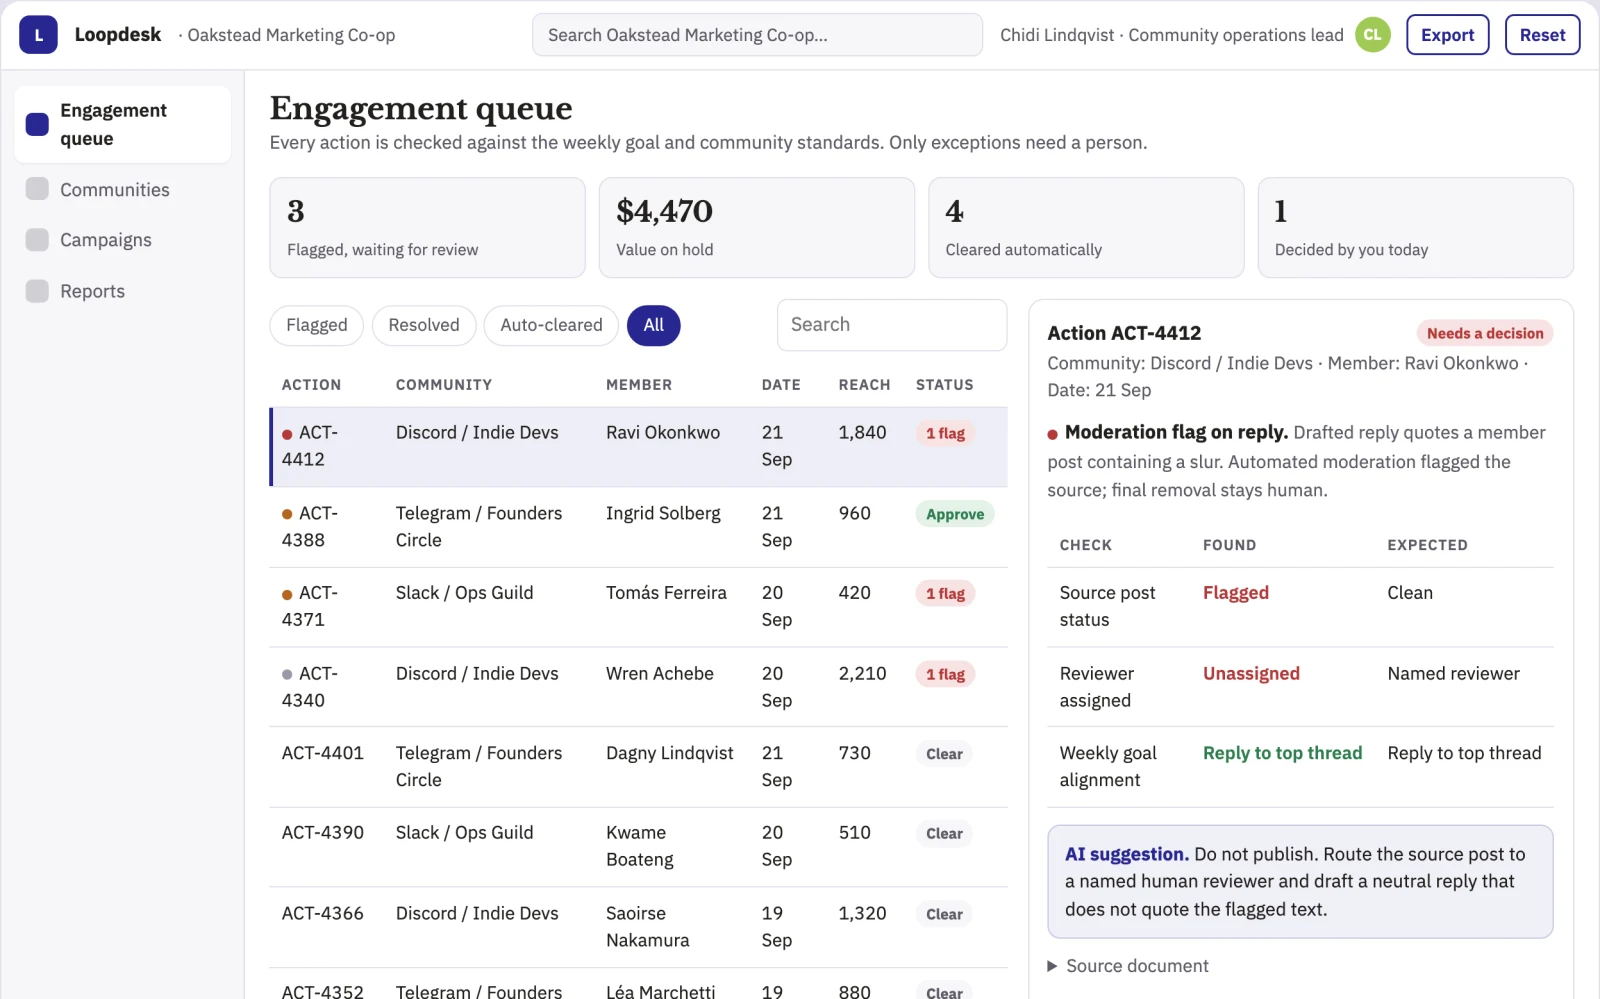Screen dimensions: 1600x999
Task: Click the Approve status on ACT-4388
Action: 955,514
